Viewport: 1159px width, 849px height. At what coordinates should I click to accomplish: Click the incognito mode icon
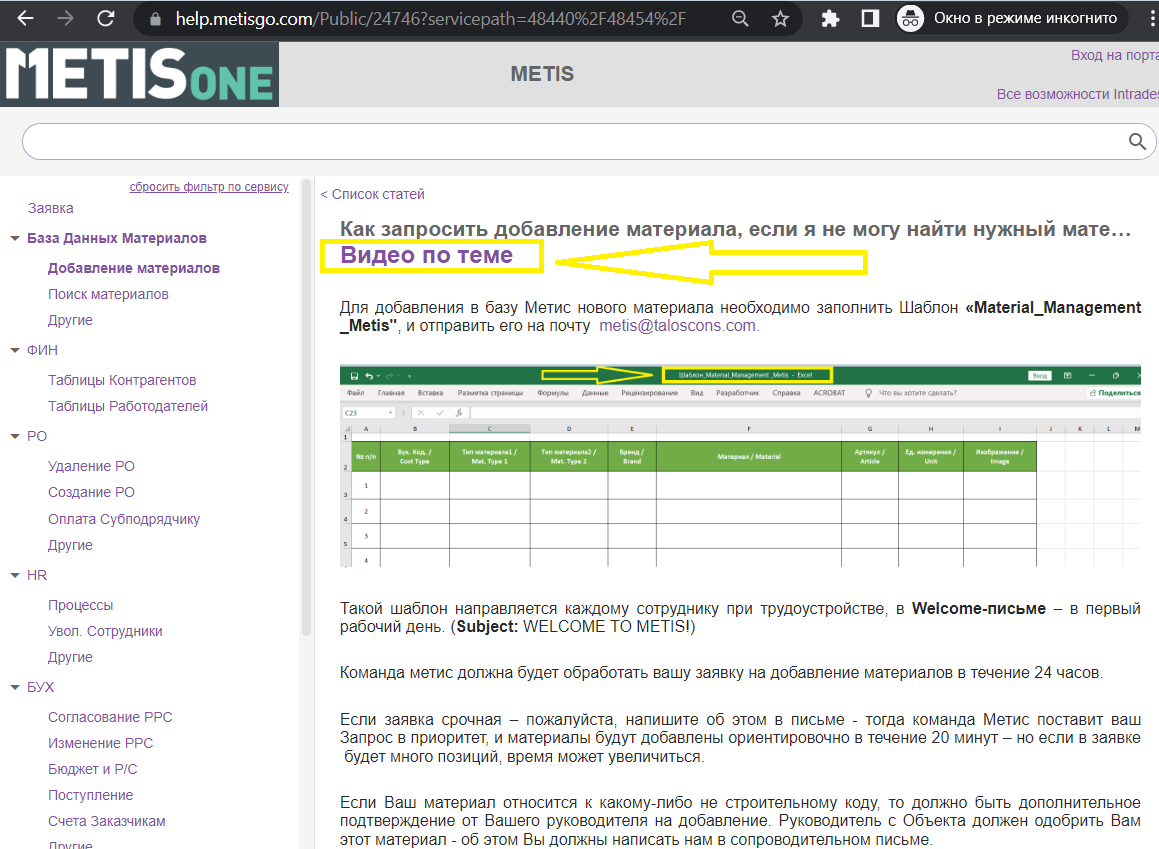pos(911,18)
